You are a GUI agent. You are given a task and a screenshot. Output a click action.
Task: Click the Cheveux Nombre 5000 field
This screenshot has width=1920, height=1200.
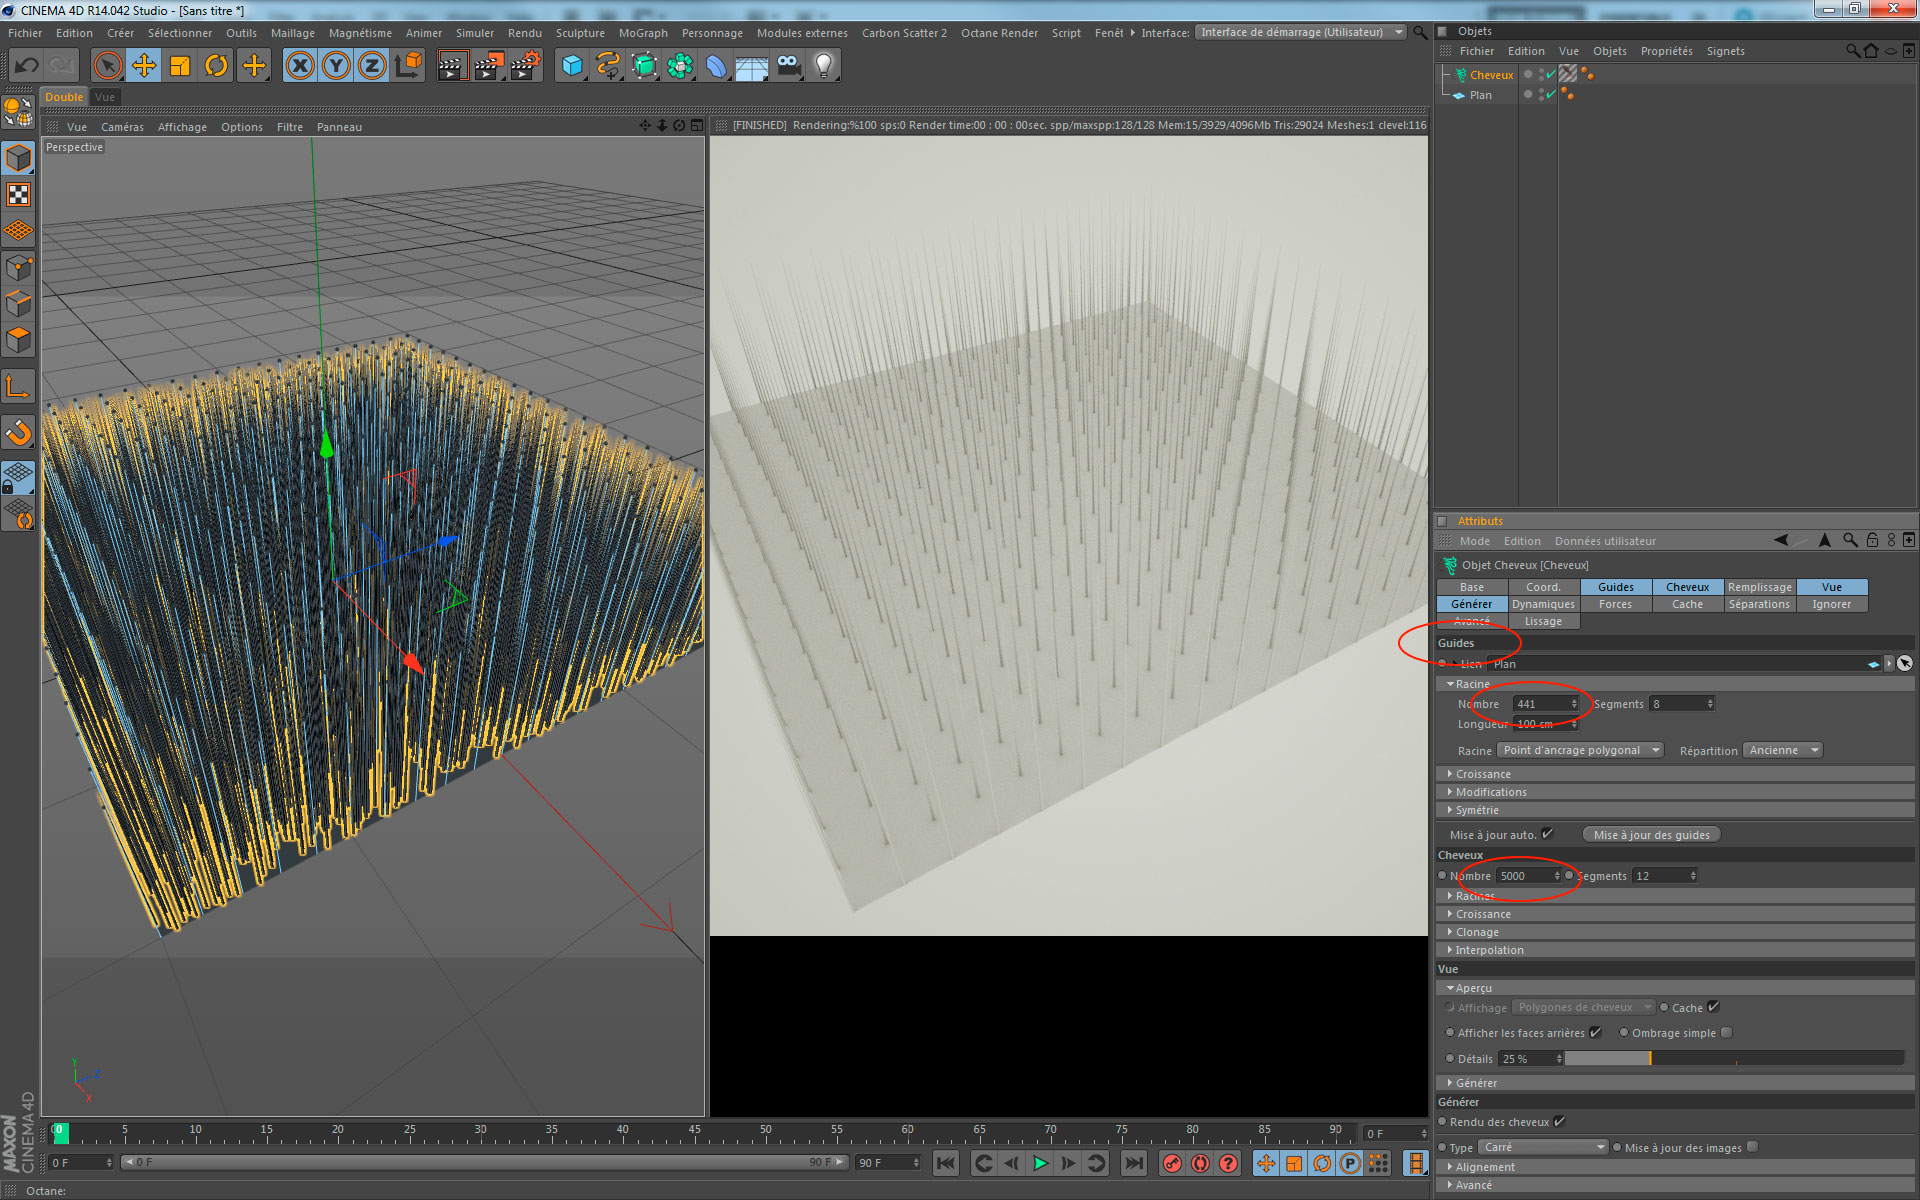1524,876
